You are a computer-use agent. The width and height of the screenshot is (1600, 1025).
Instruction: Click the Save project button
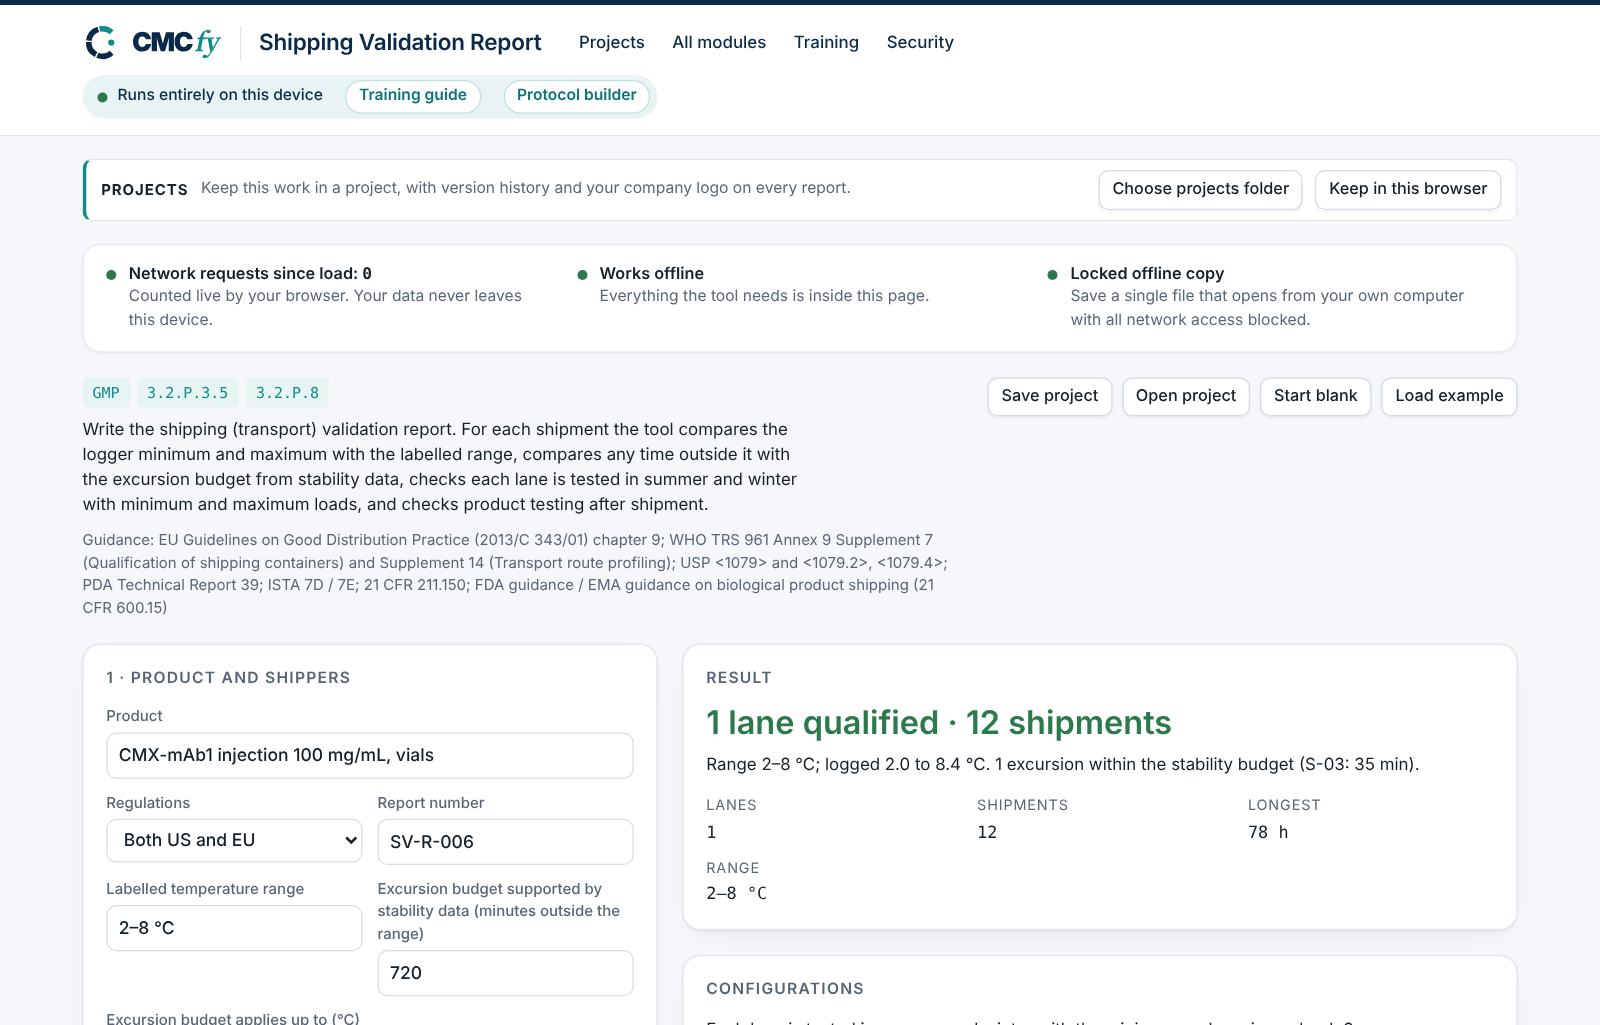pyautogui.click(x=1049, y=396)
